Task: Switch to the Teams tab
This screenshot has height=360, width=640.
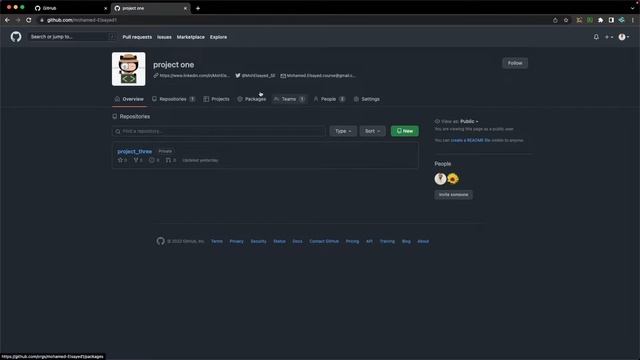Action: [289, 99]
